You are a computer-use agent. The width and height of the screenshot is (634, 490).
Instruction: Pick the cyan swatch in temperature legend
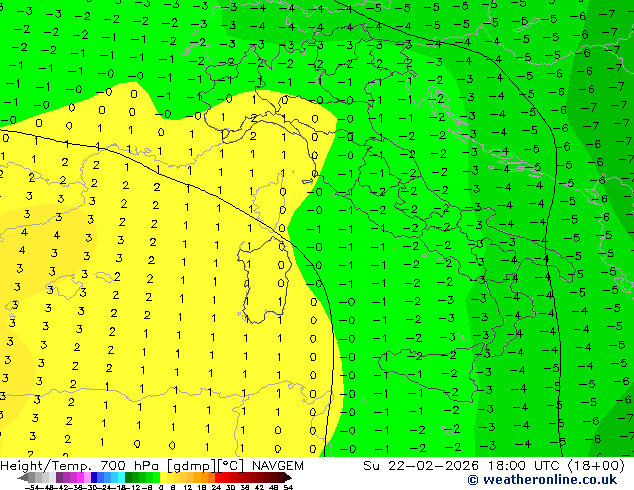121,477
